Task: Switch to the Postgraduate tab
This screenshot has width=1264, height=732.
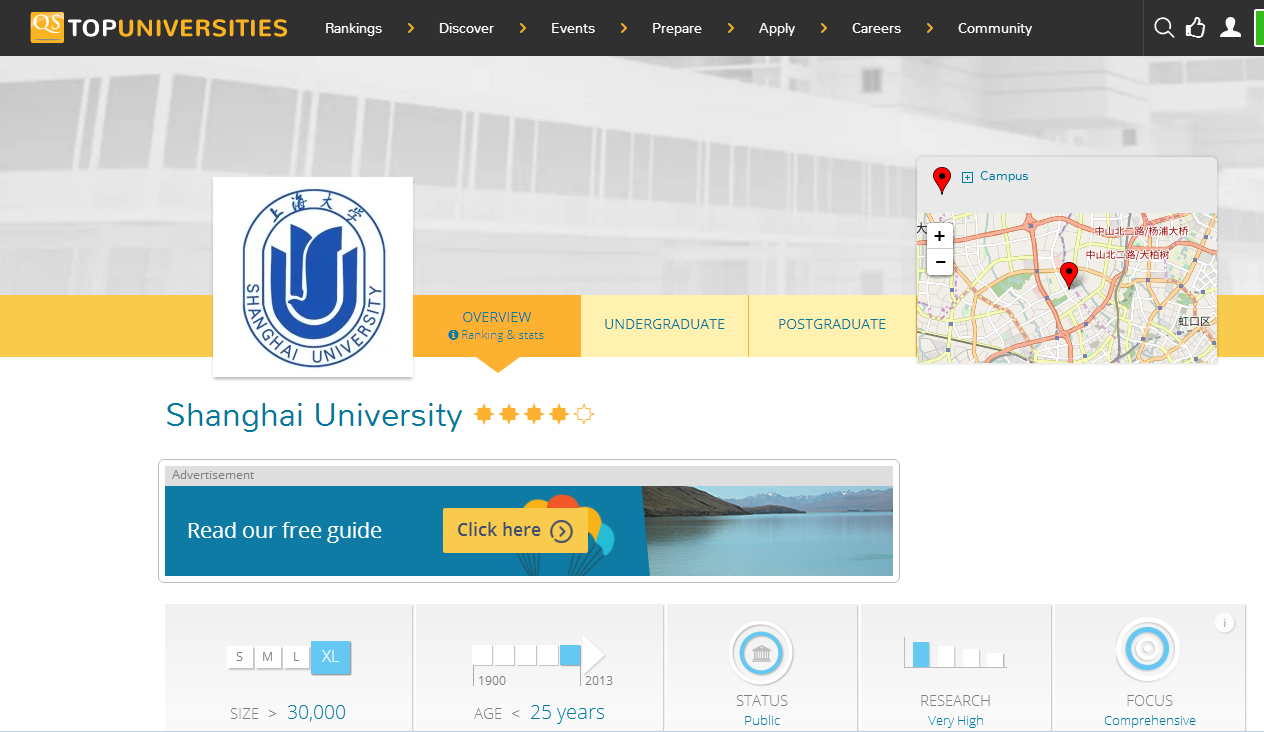Action: pyautogui.click(x=832, y=325)
